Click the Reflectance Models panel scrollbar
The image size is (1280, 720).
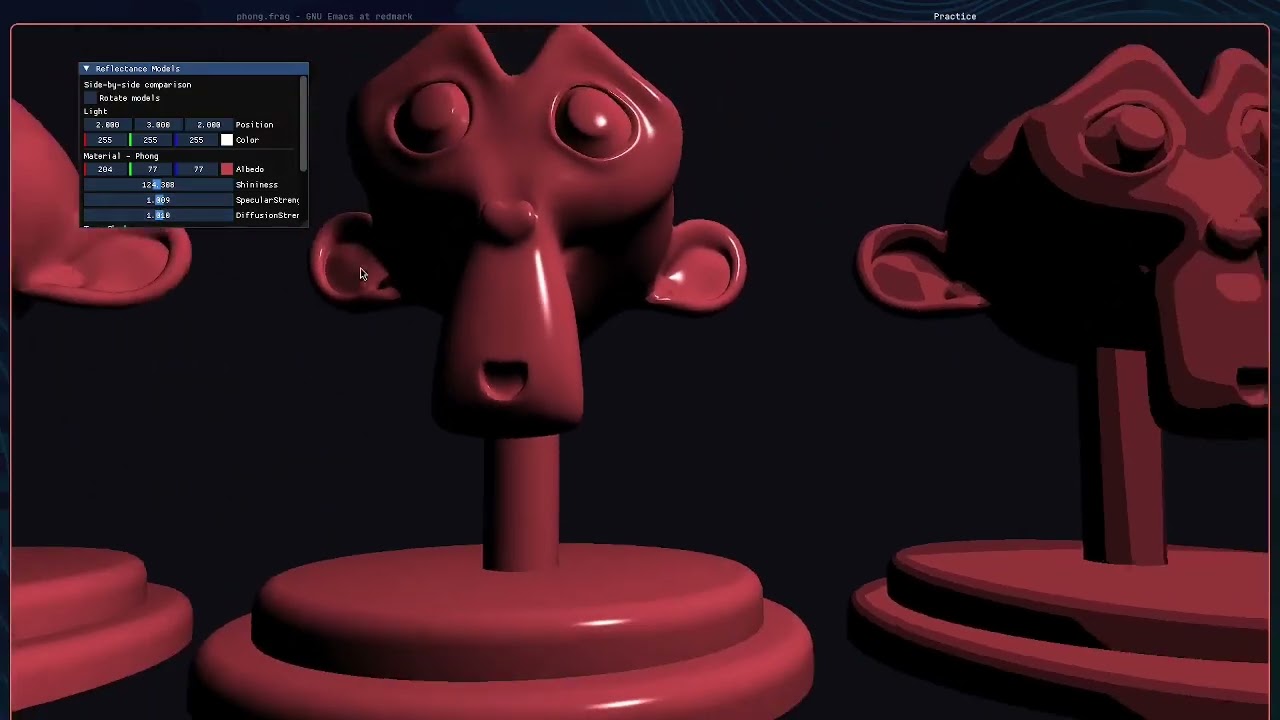tap(303, 123)
